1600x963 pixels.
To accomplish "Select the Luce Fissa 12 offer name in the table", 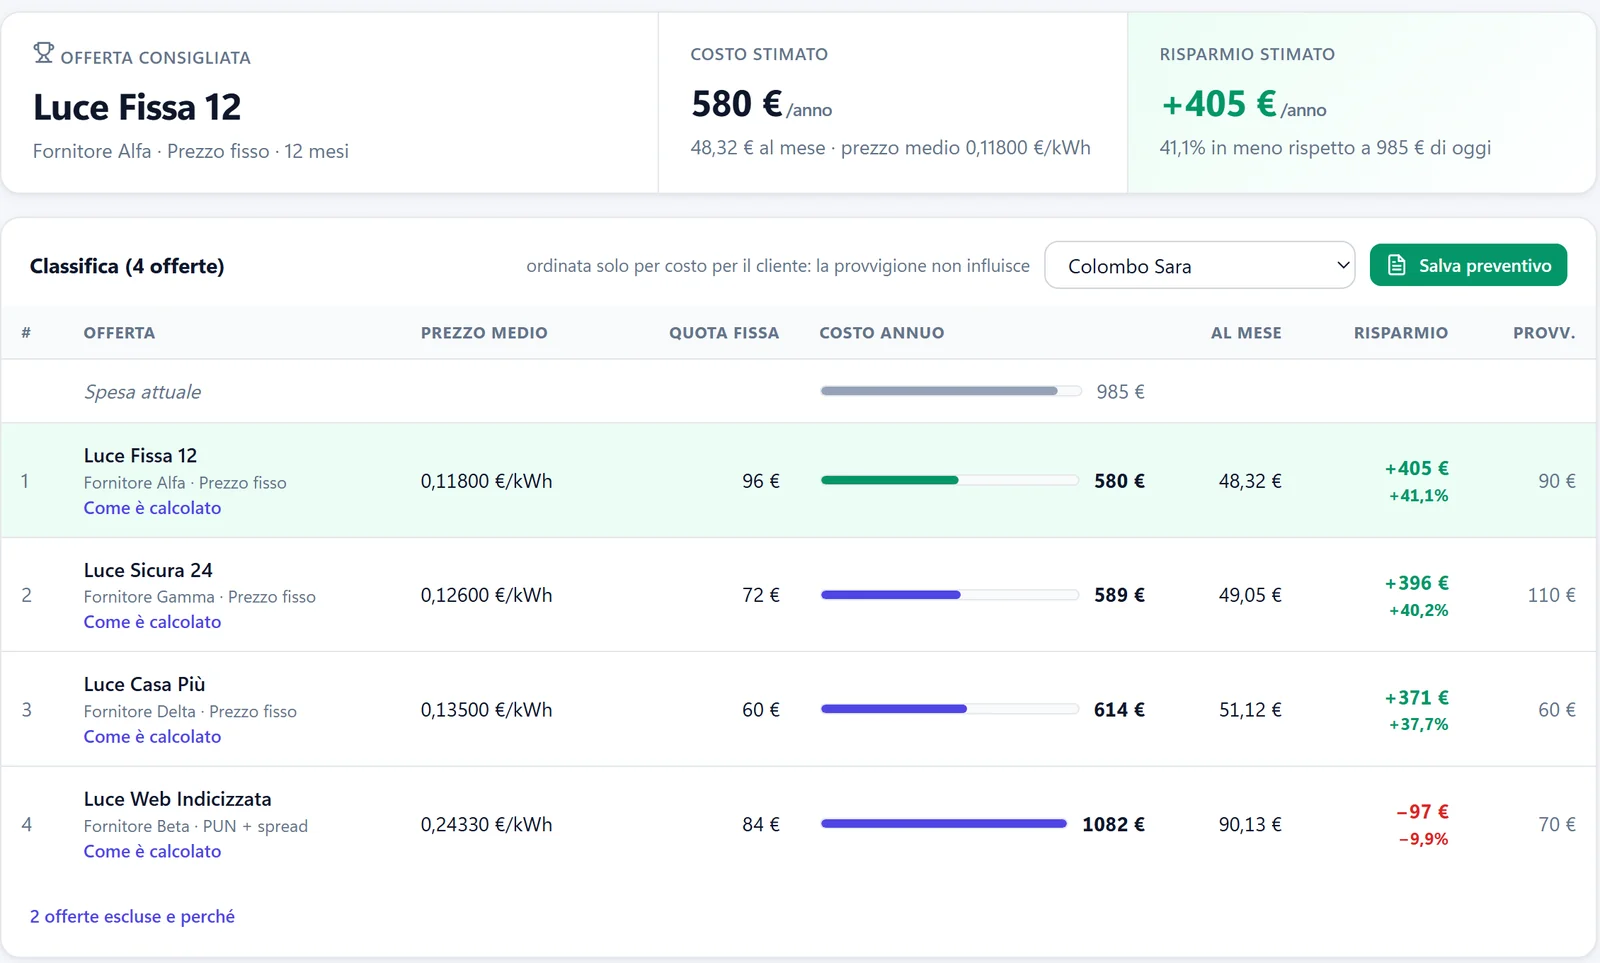I will [x=140, y=456].
